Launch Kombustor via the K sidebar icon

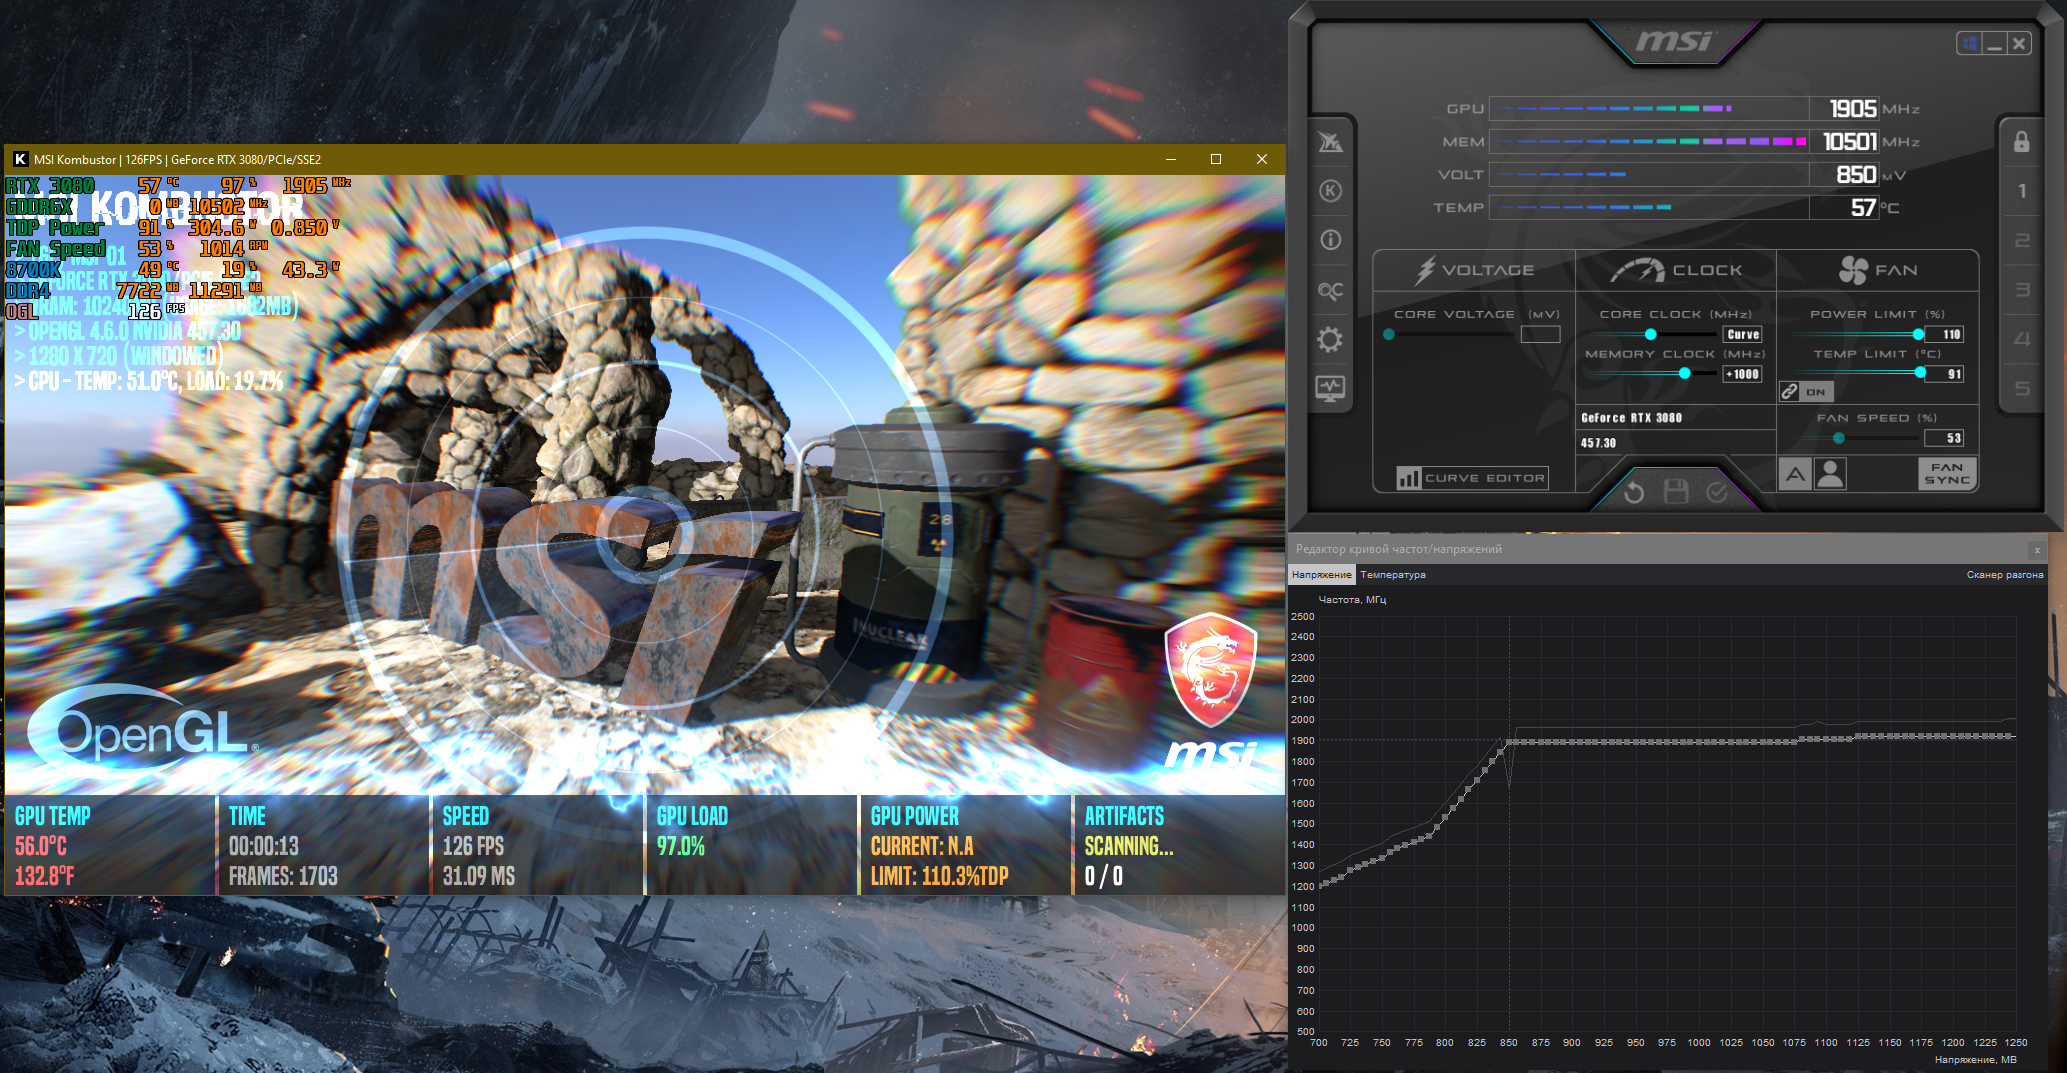pos(1330,191)
